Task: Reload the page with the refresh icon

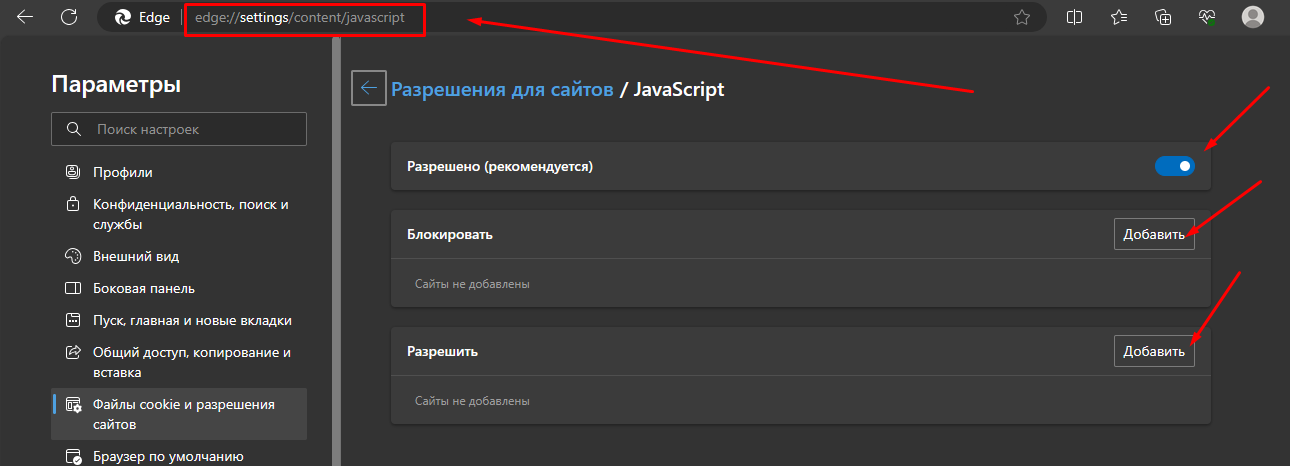Action: click(69, 17)
